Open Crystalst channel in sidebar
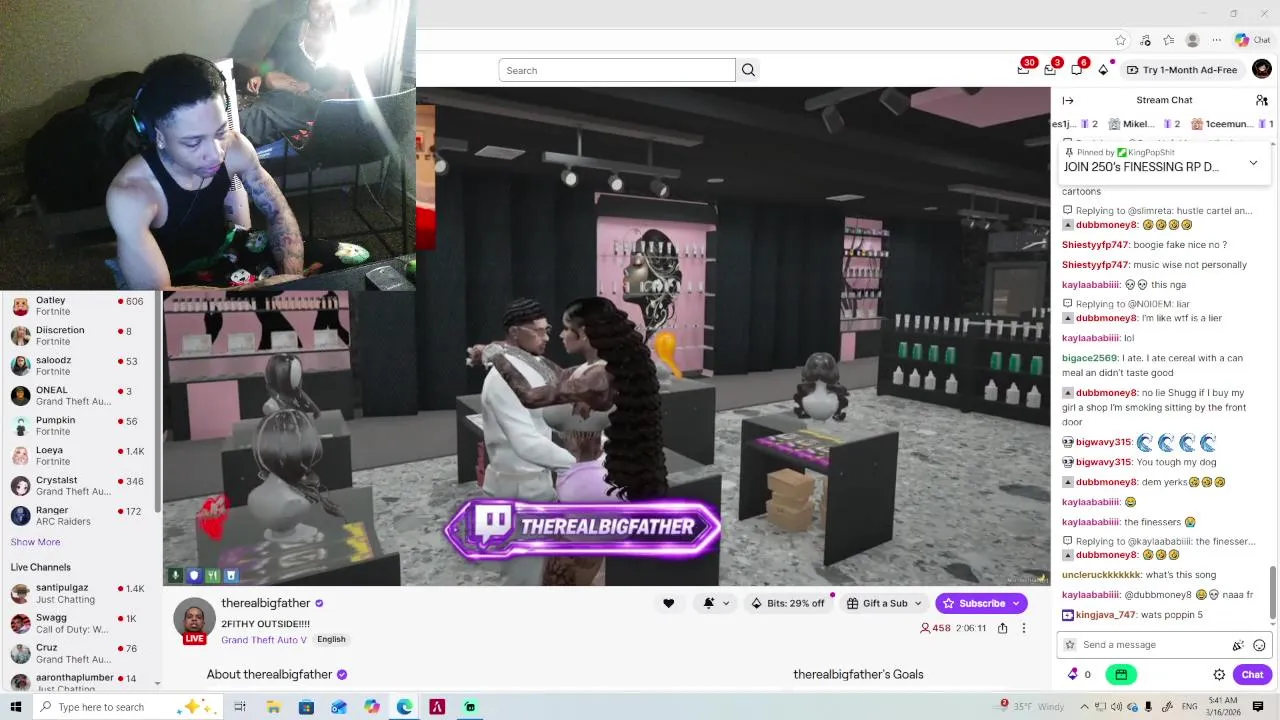This screenshot has height=720, width=1280. pyautogui.click(x=79, y=486)
